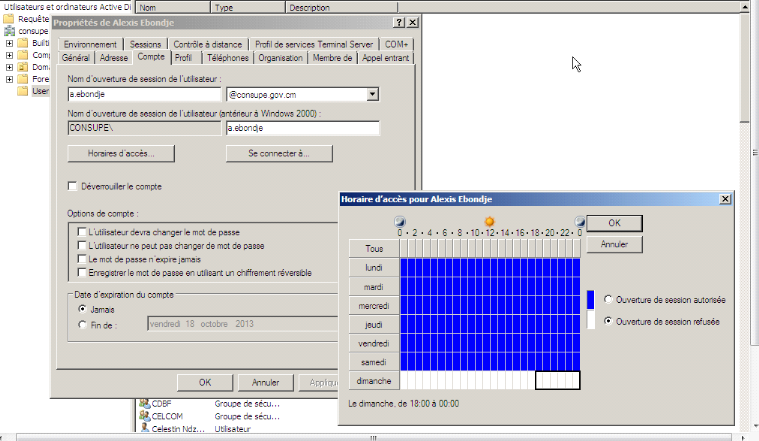
Task: Choose 'Fin de' expiration radio button
Action: [x=82, y=324]
